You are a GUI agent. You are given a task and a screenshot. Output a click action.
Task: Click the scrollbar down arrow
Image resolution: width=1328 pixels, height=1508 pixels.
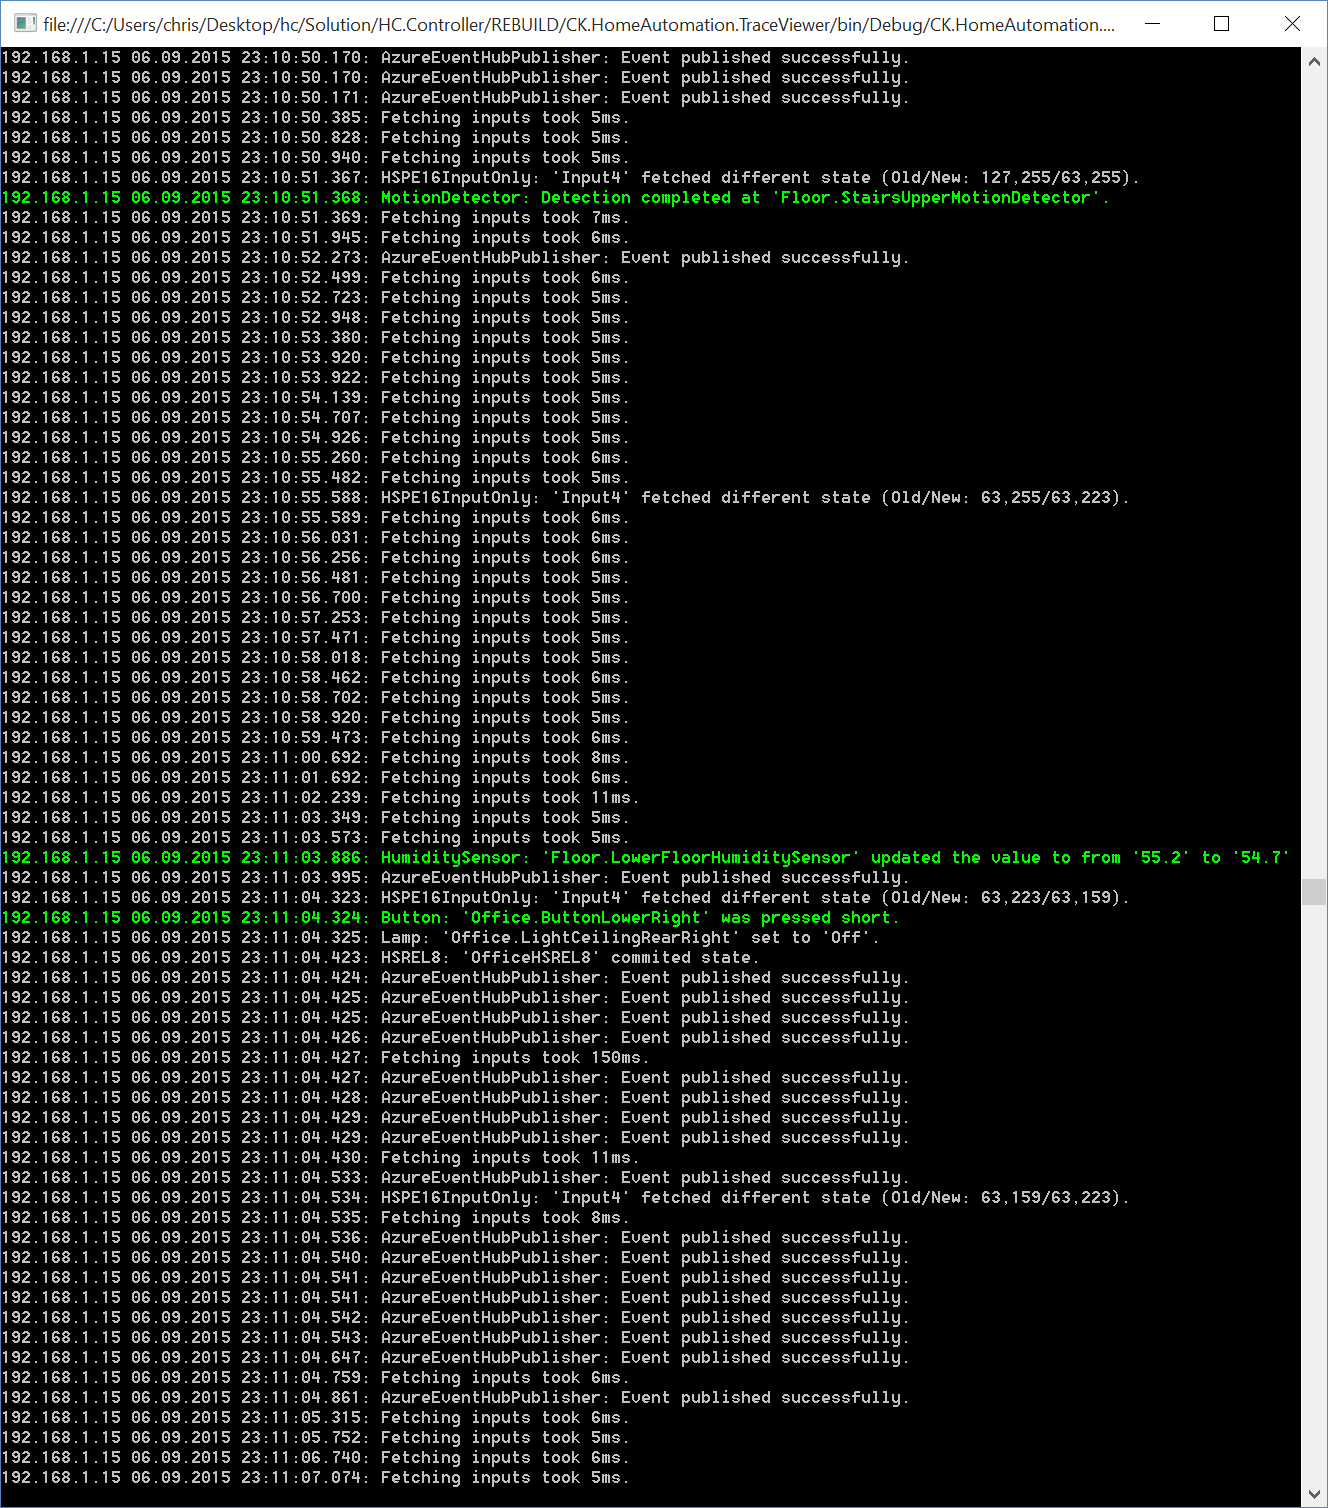pos(1313,1490)
